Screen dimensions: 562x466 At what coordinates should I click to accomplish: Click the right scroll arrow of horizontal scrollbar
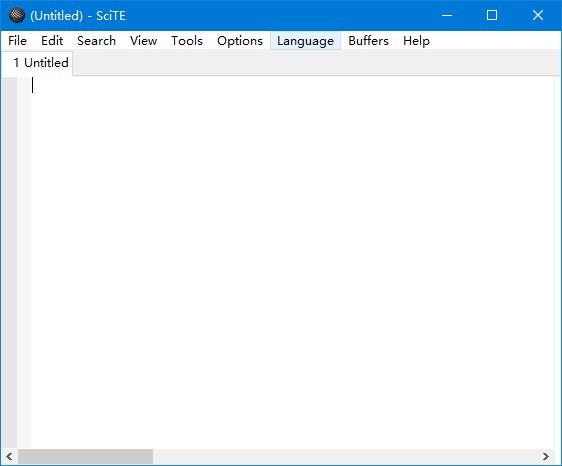click(546, 456)
